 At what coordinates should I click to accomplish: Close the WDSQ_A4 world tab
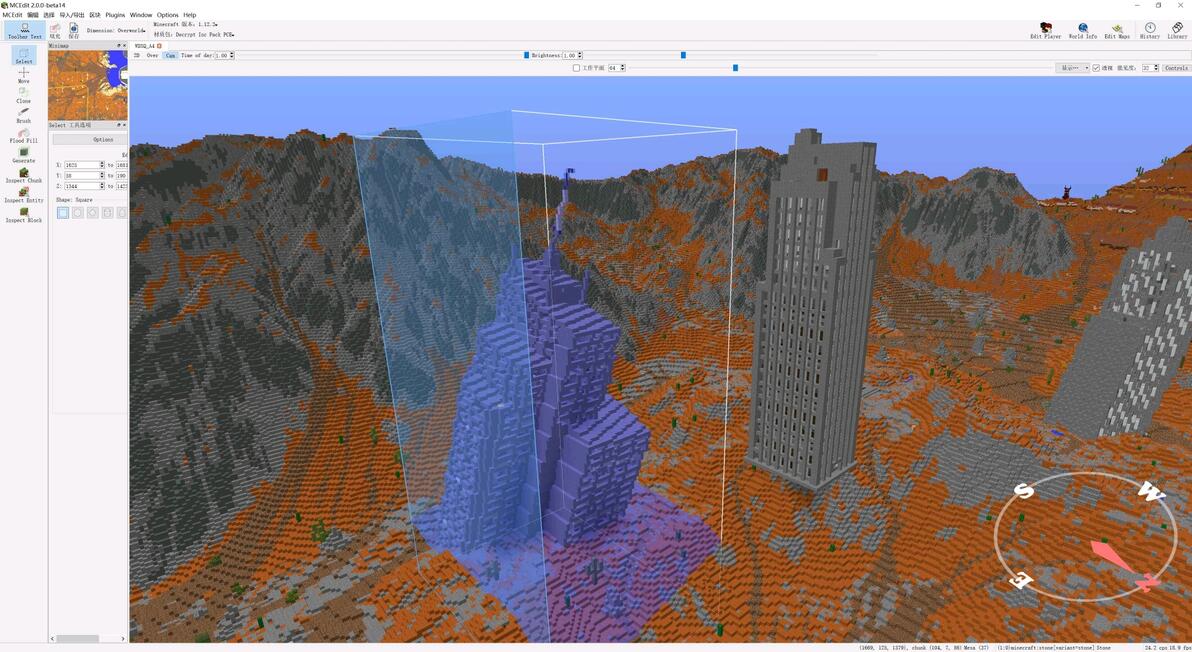tap(159, 46)
